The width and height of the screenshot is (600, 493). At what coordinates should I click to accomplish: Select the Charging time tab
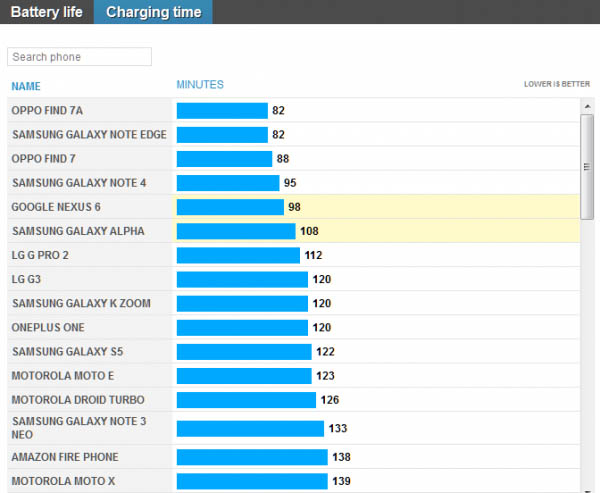pyautogui.click(x=153, y=12)
